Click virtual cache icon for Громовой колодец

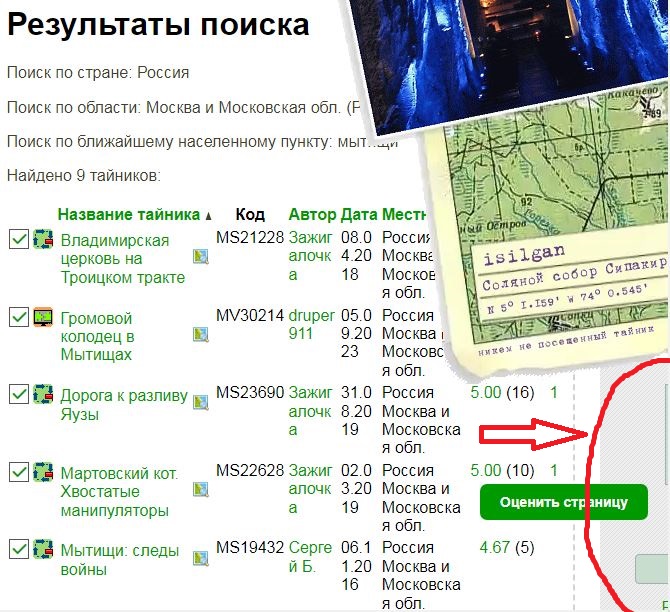[x=43, y=317]
